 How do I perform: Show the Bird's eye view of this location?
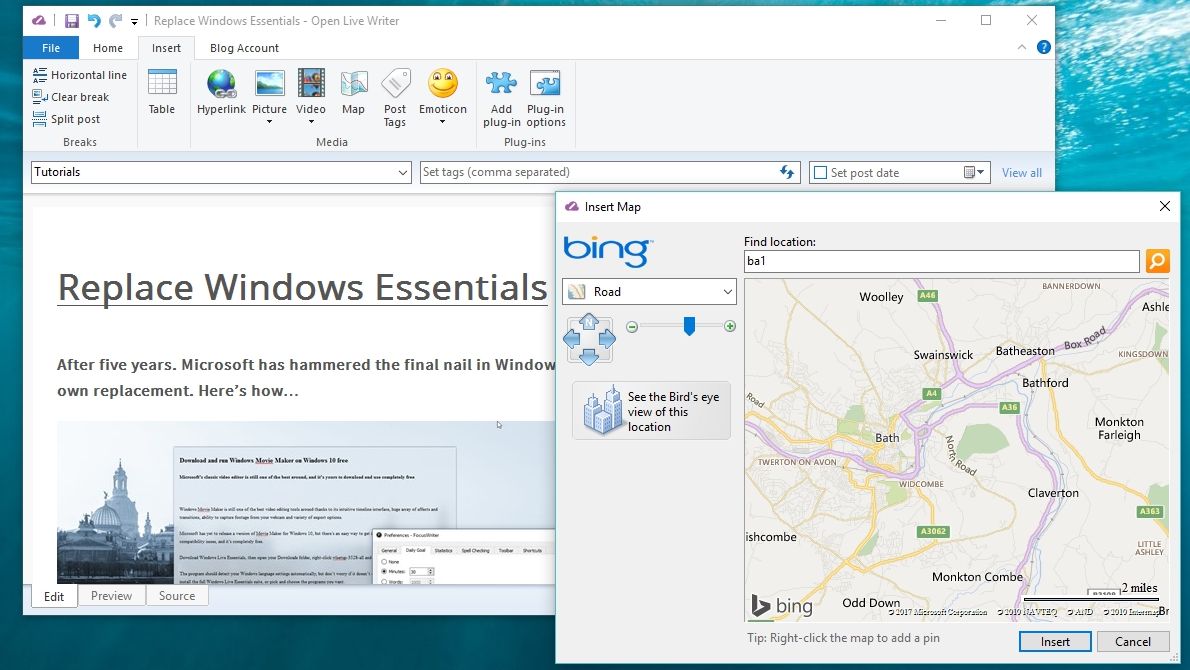tap(651, 410)
